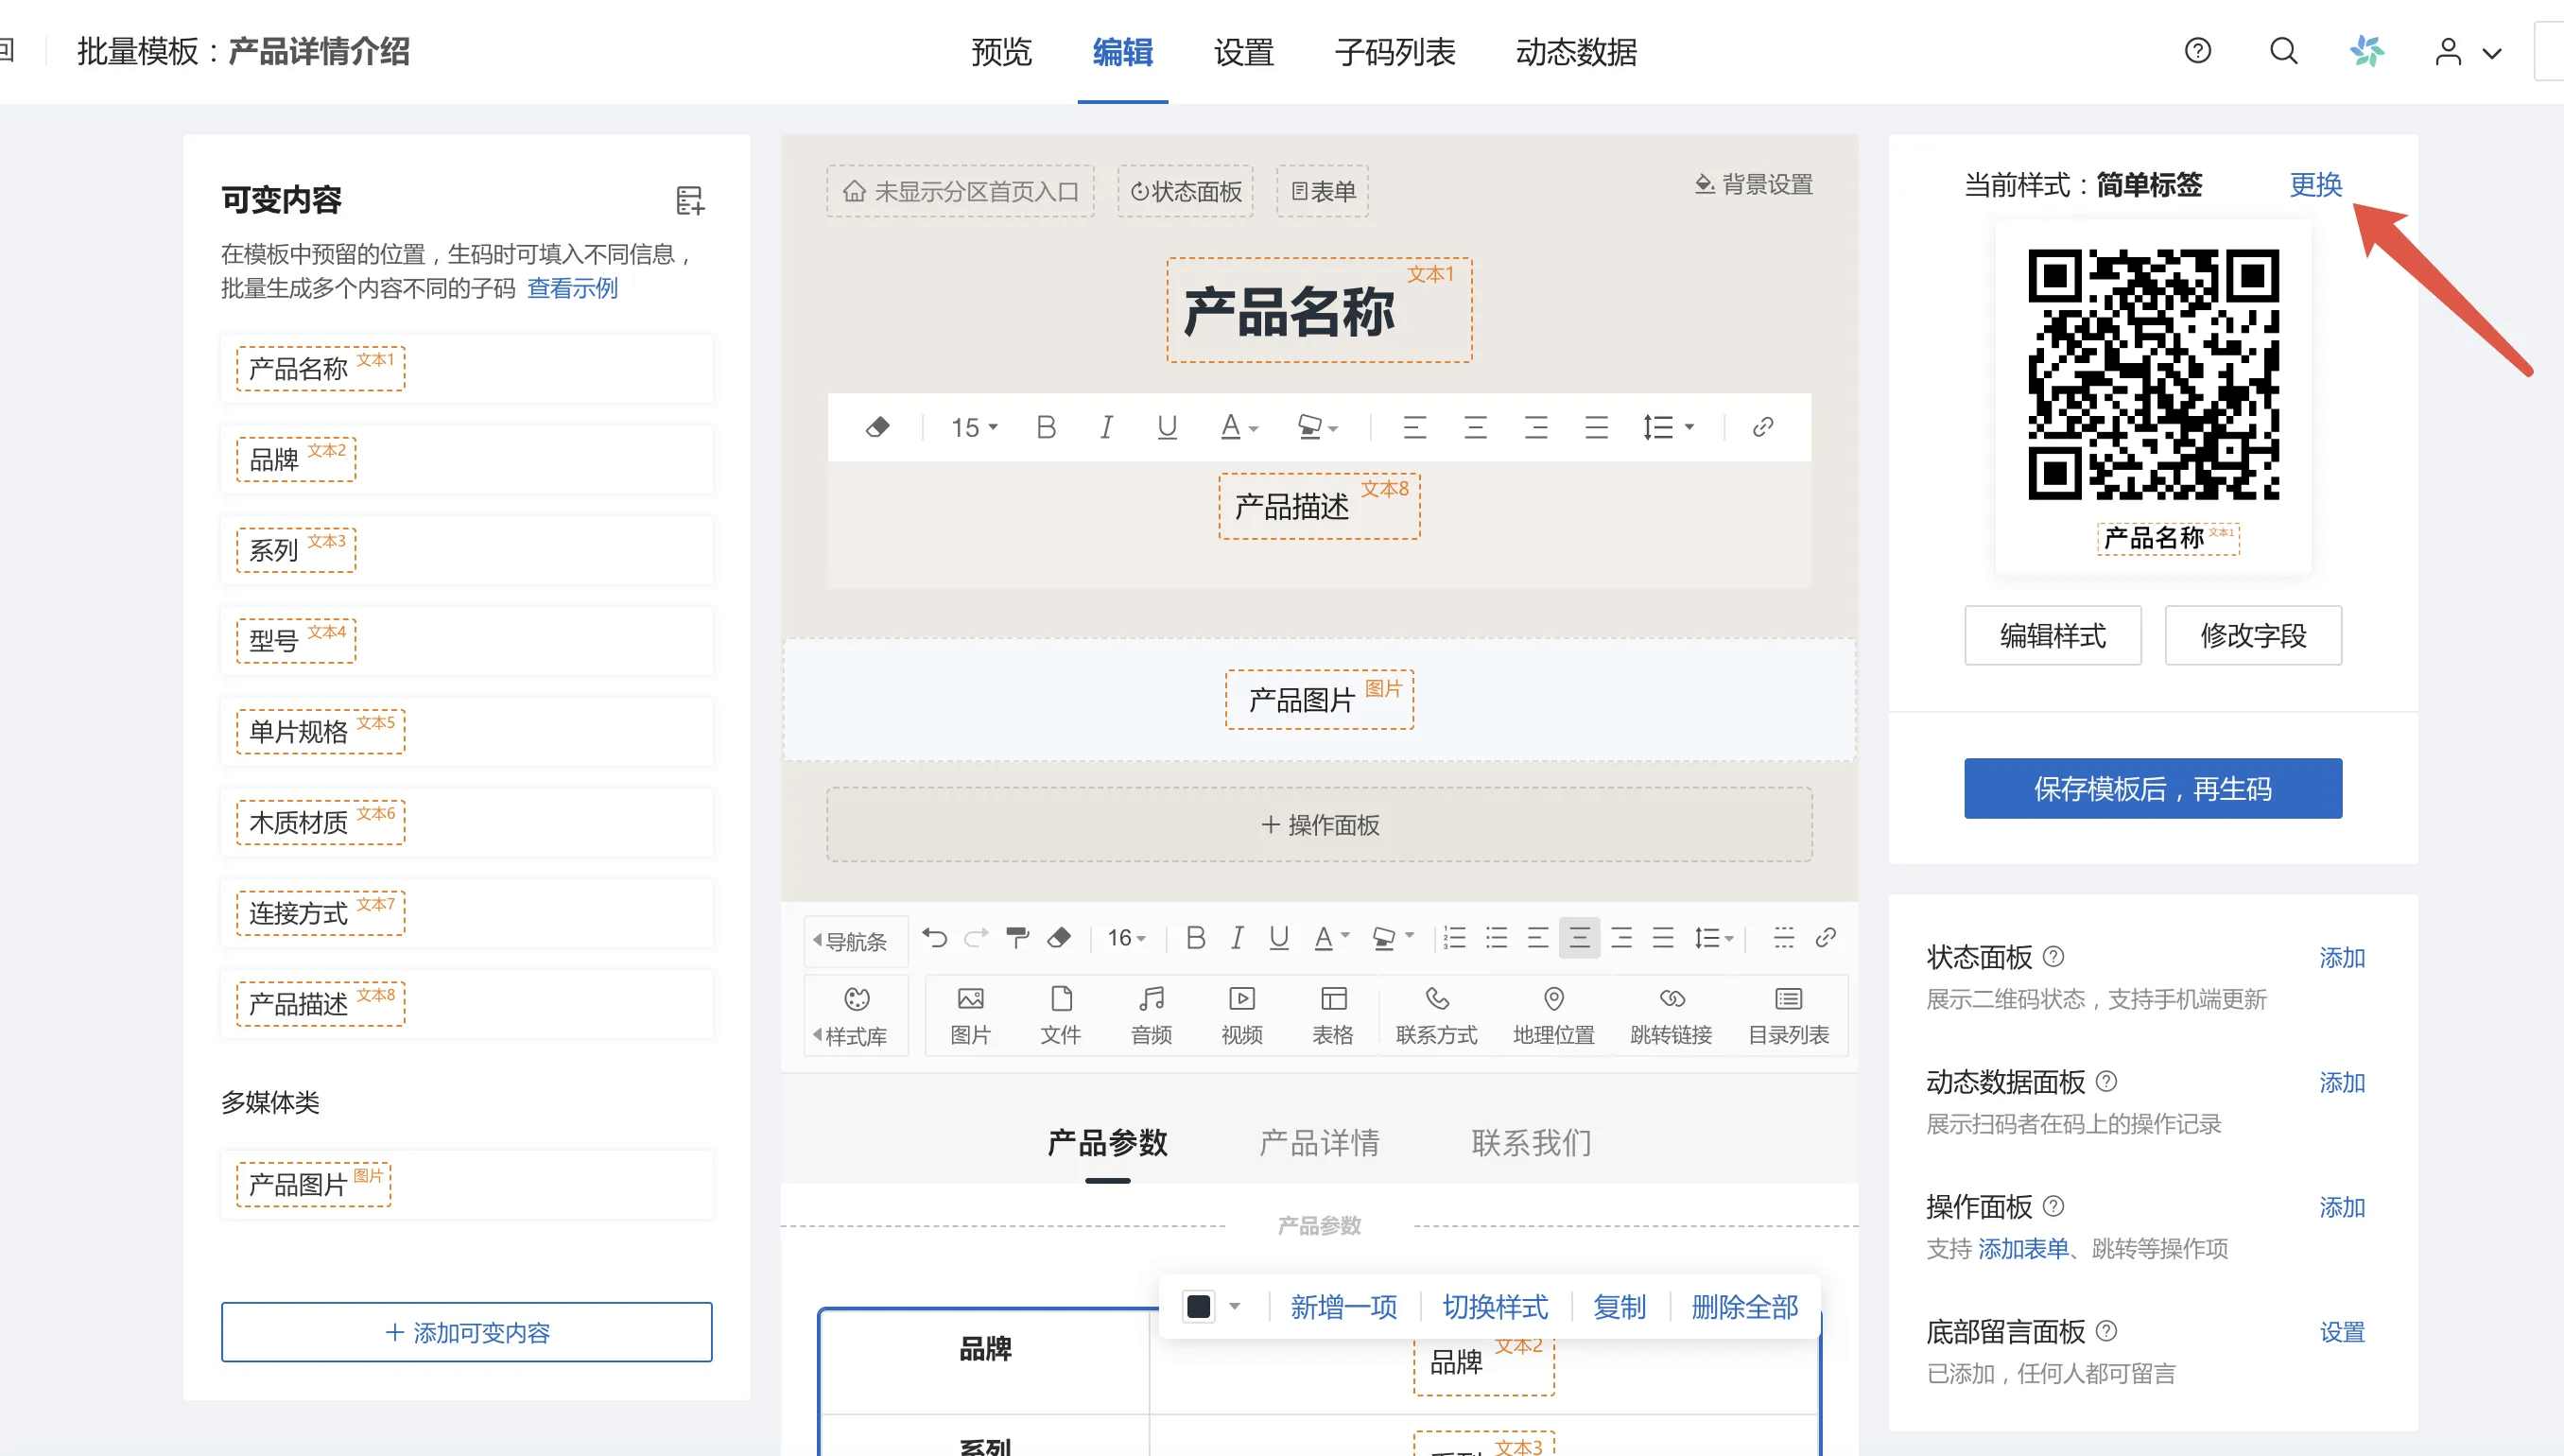Clear formatting with eraser beside size 15

tap(877, 428)
